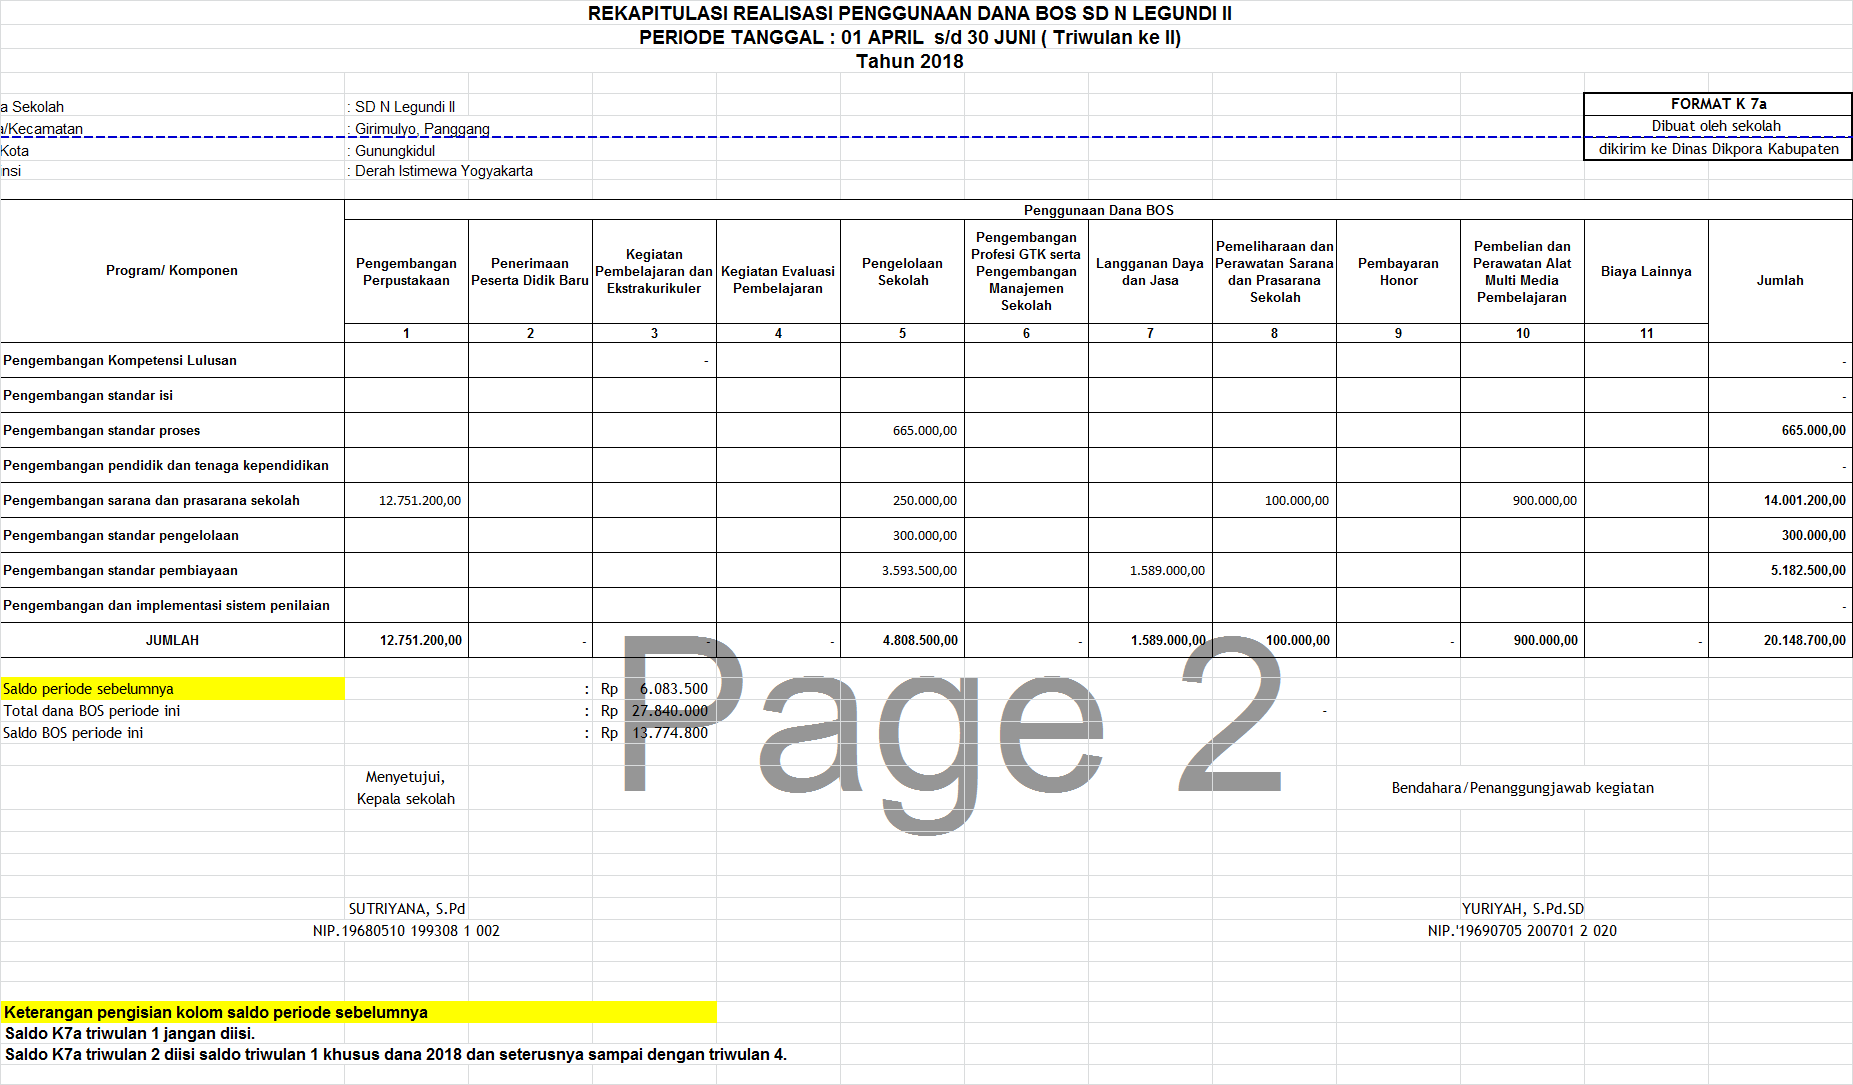The image size is (1853, 1085).
Task: Click value 665.000,00 under Pengelolaan Sekolah
Action: (x=902, y=430)
